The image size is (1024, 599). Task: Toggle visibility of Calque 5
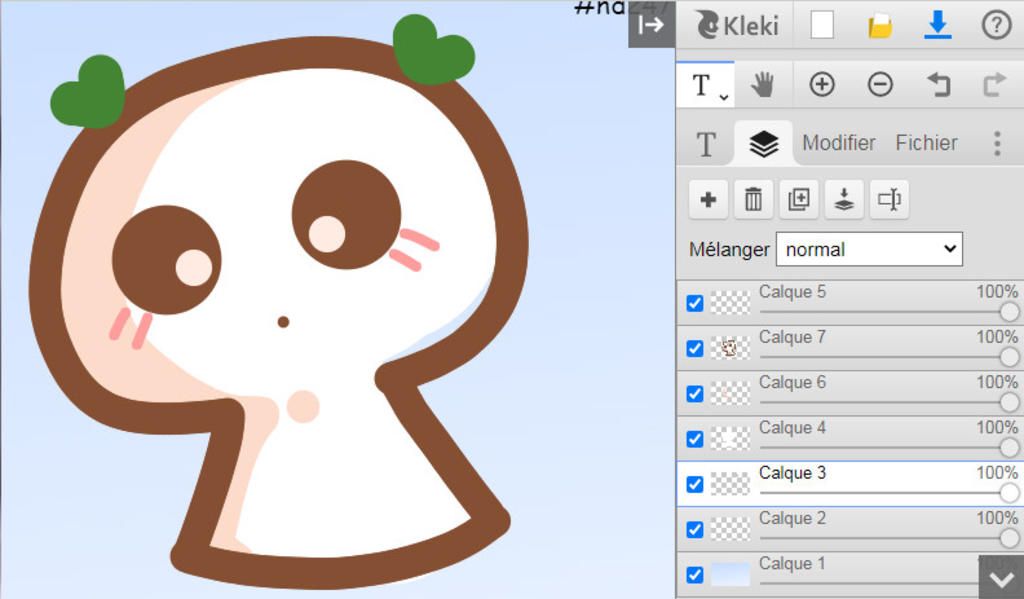tap(695, 303)
